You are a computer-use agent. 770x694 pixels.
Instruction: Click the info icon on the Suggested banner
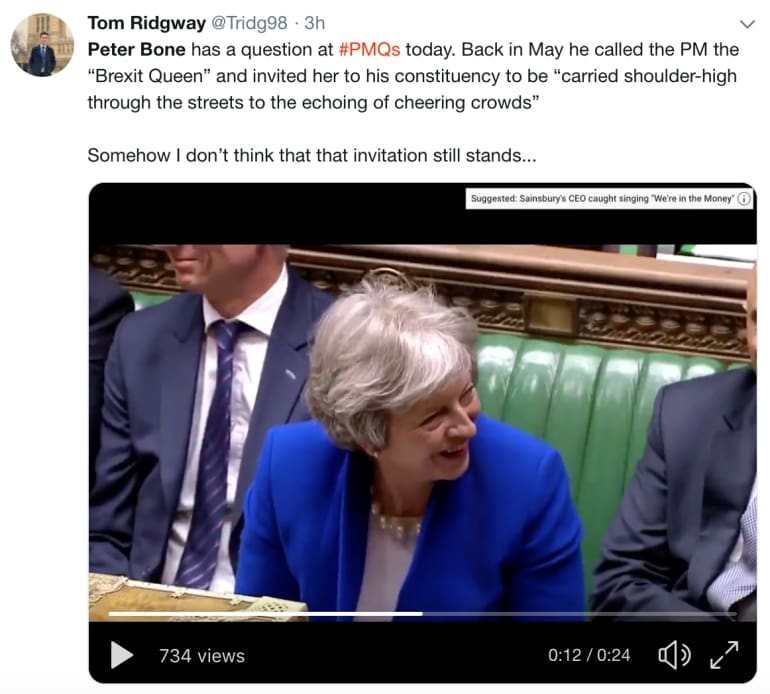(744, 198)
